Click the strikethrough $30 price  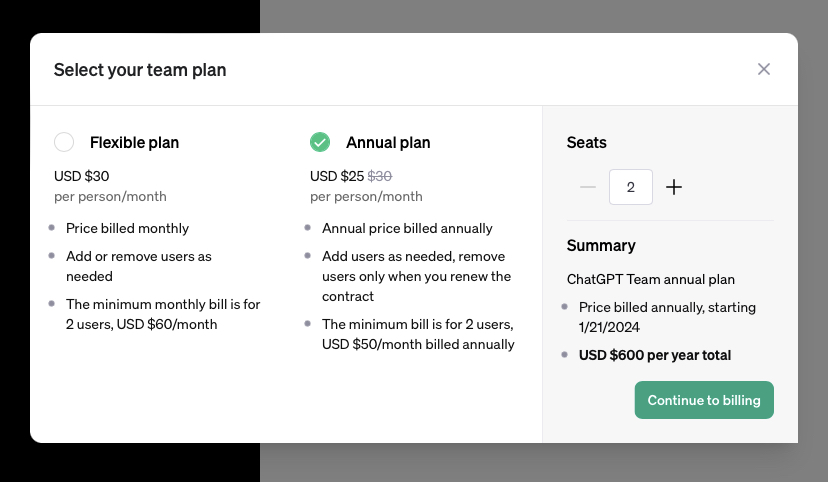pos(380,176)
